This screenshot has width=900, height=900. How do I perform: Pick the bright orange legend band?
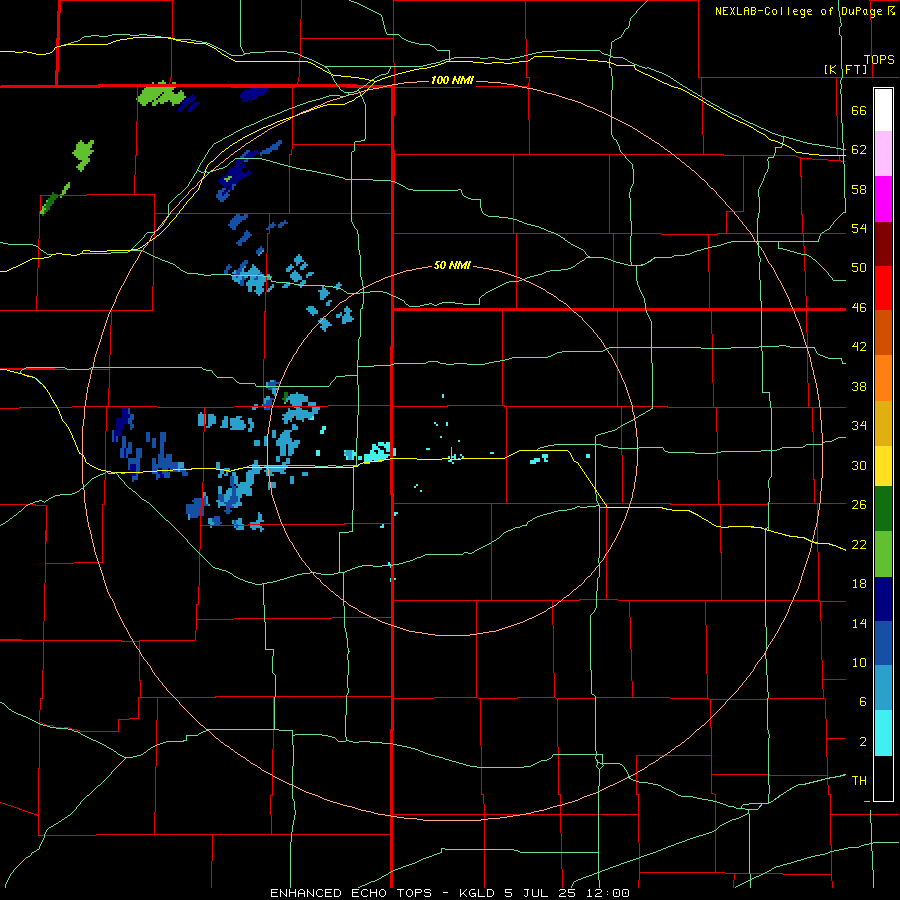pyautogui.click(x=883, y=378)
